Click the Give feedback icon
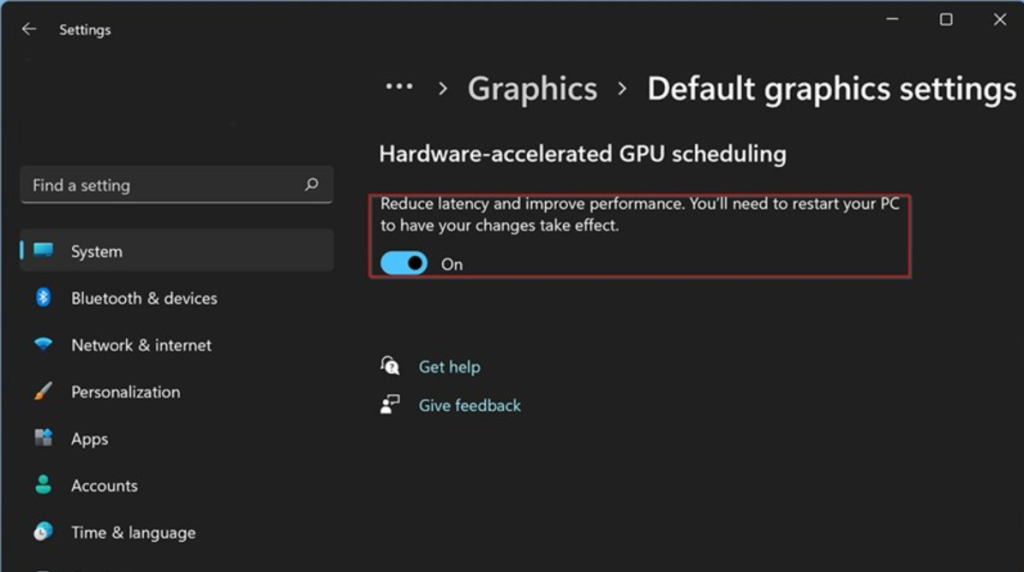 390,404
